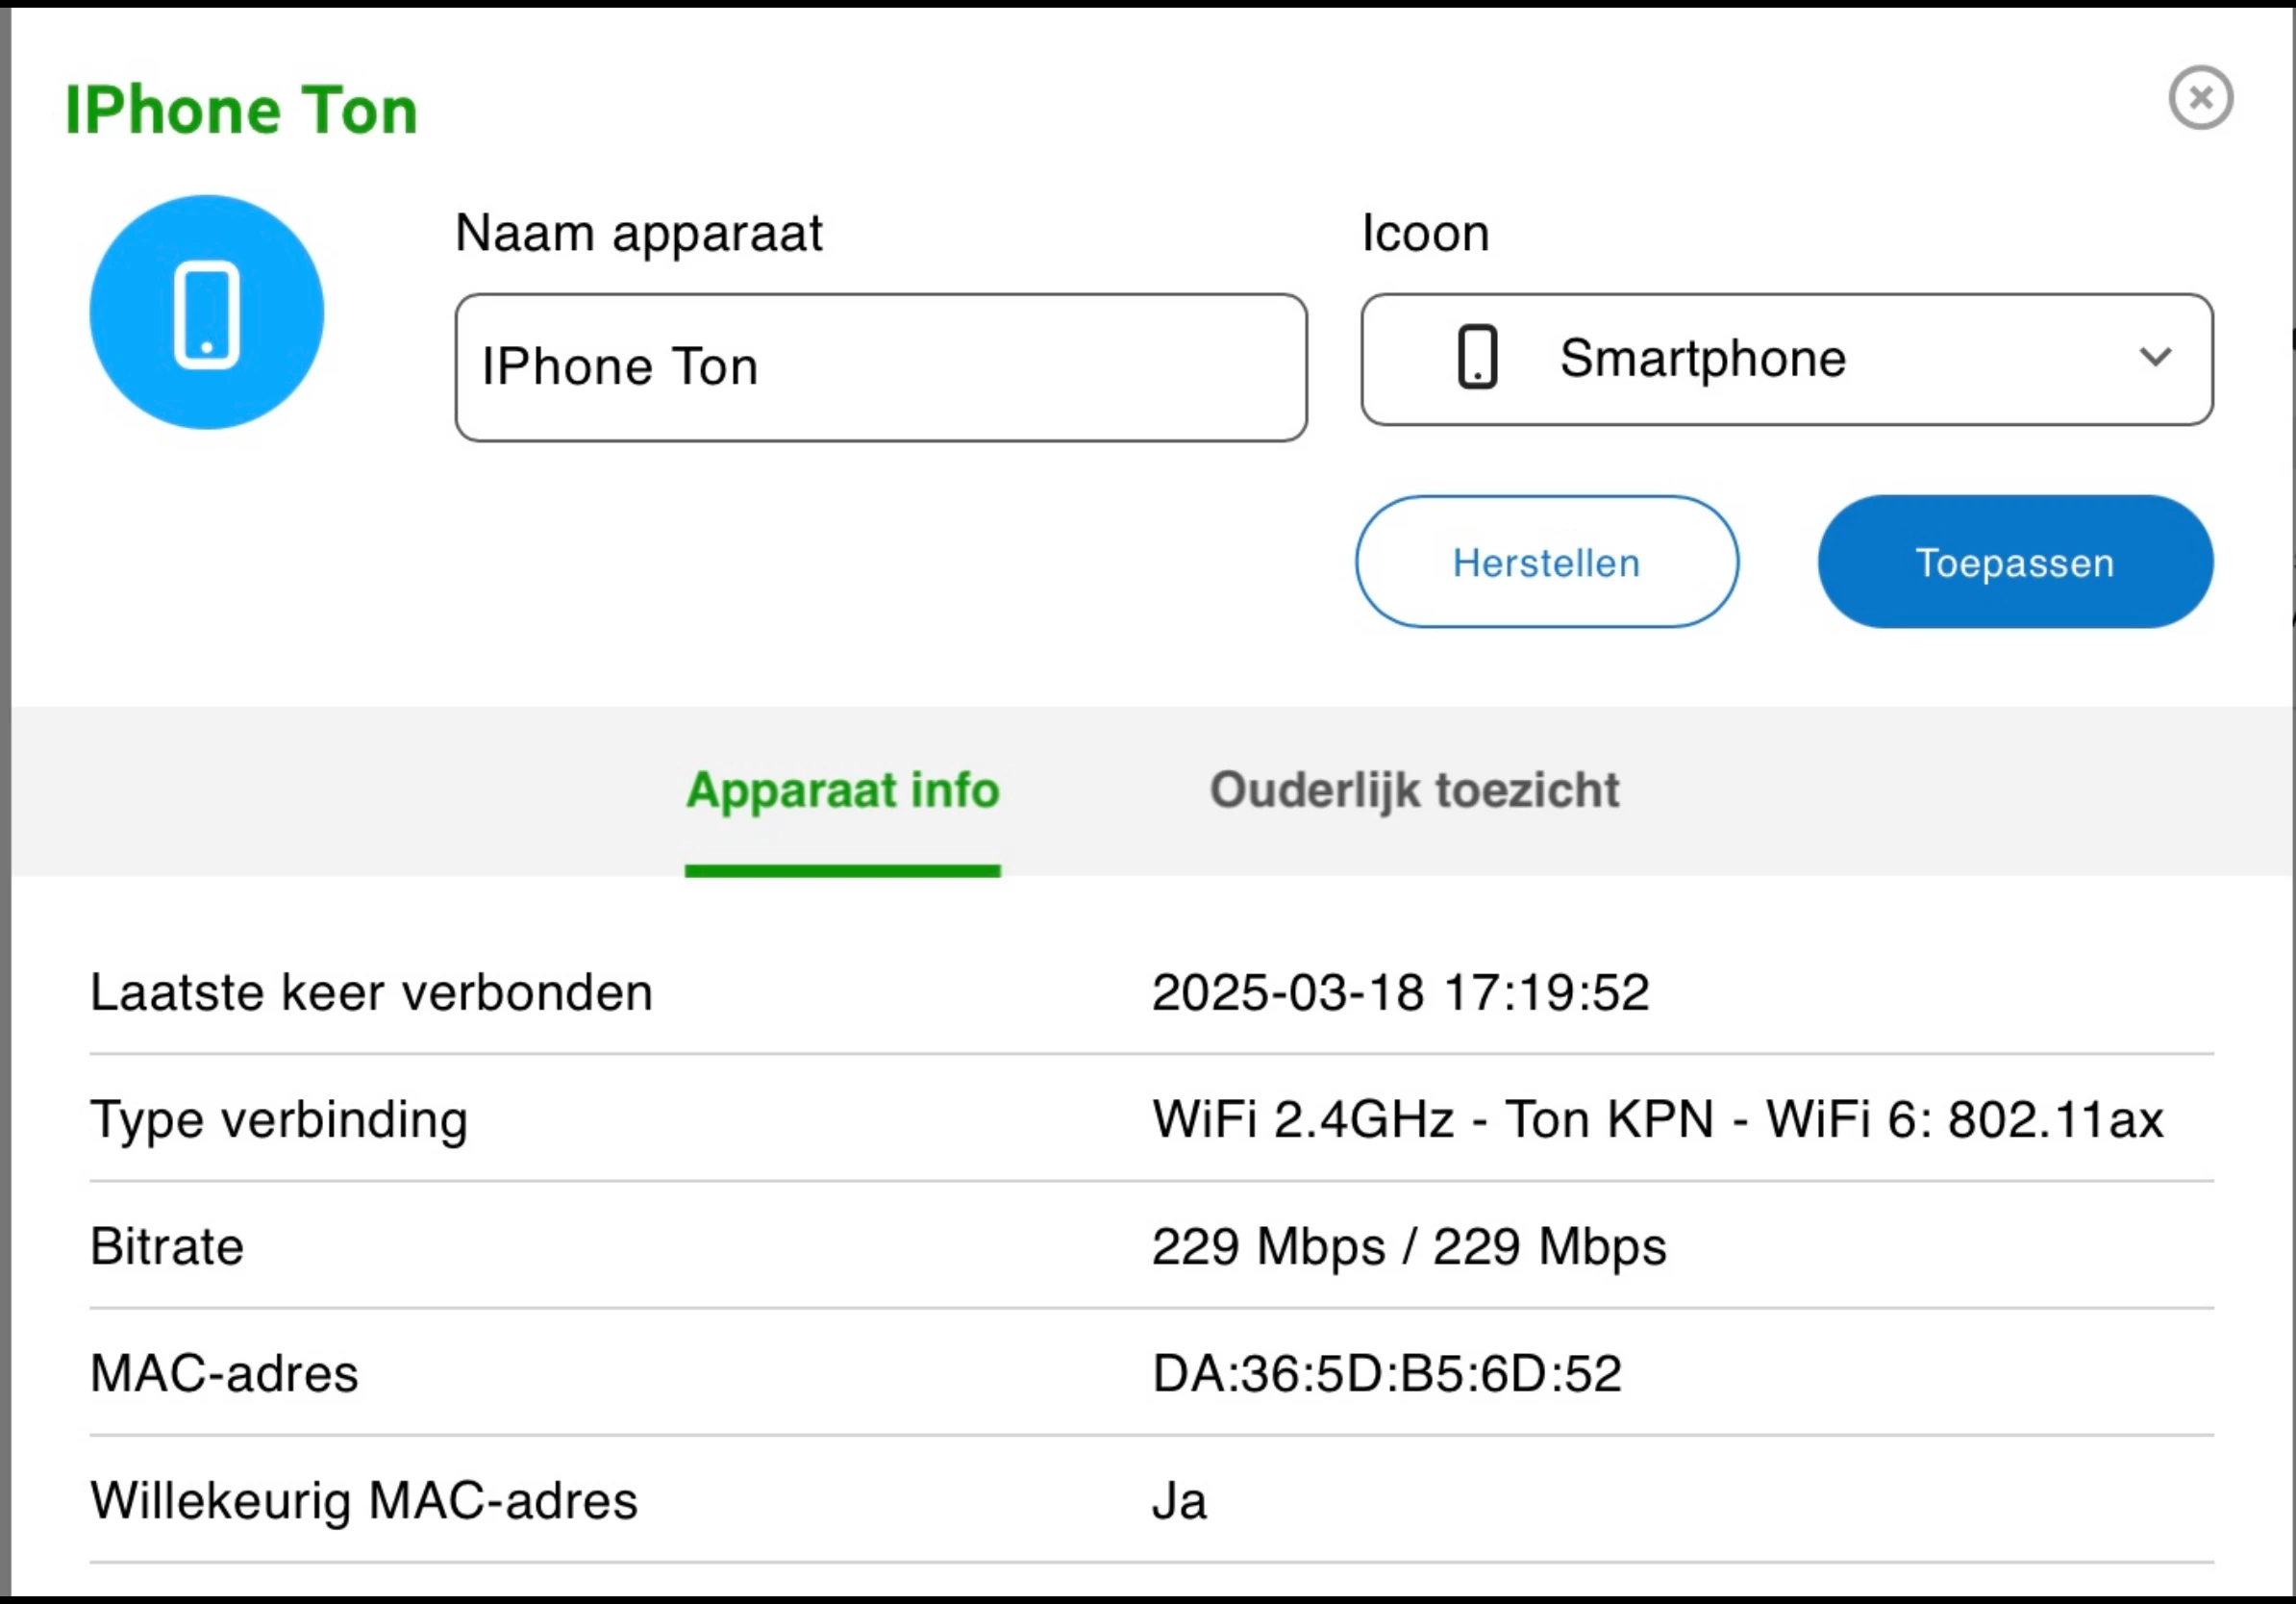Viewport: 2296px width, 1604px height.
Task: Close the IPhone Ton dialog
Action: (2200, 98)
